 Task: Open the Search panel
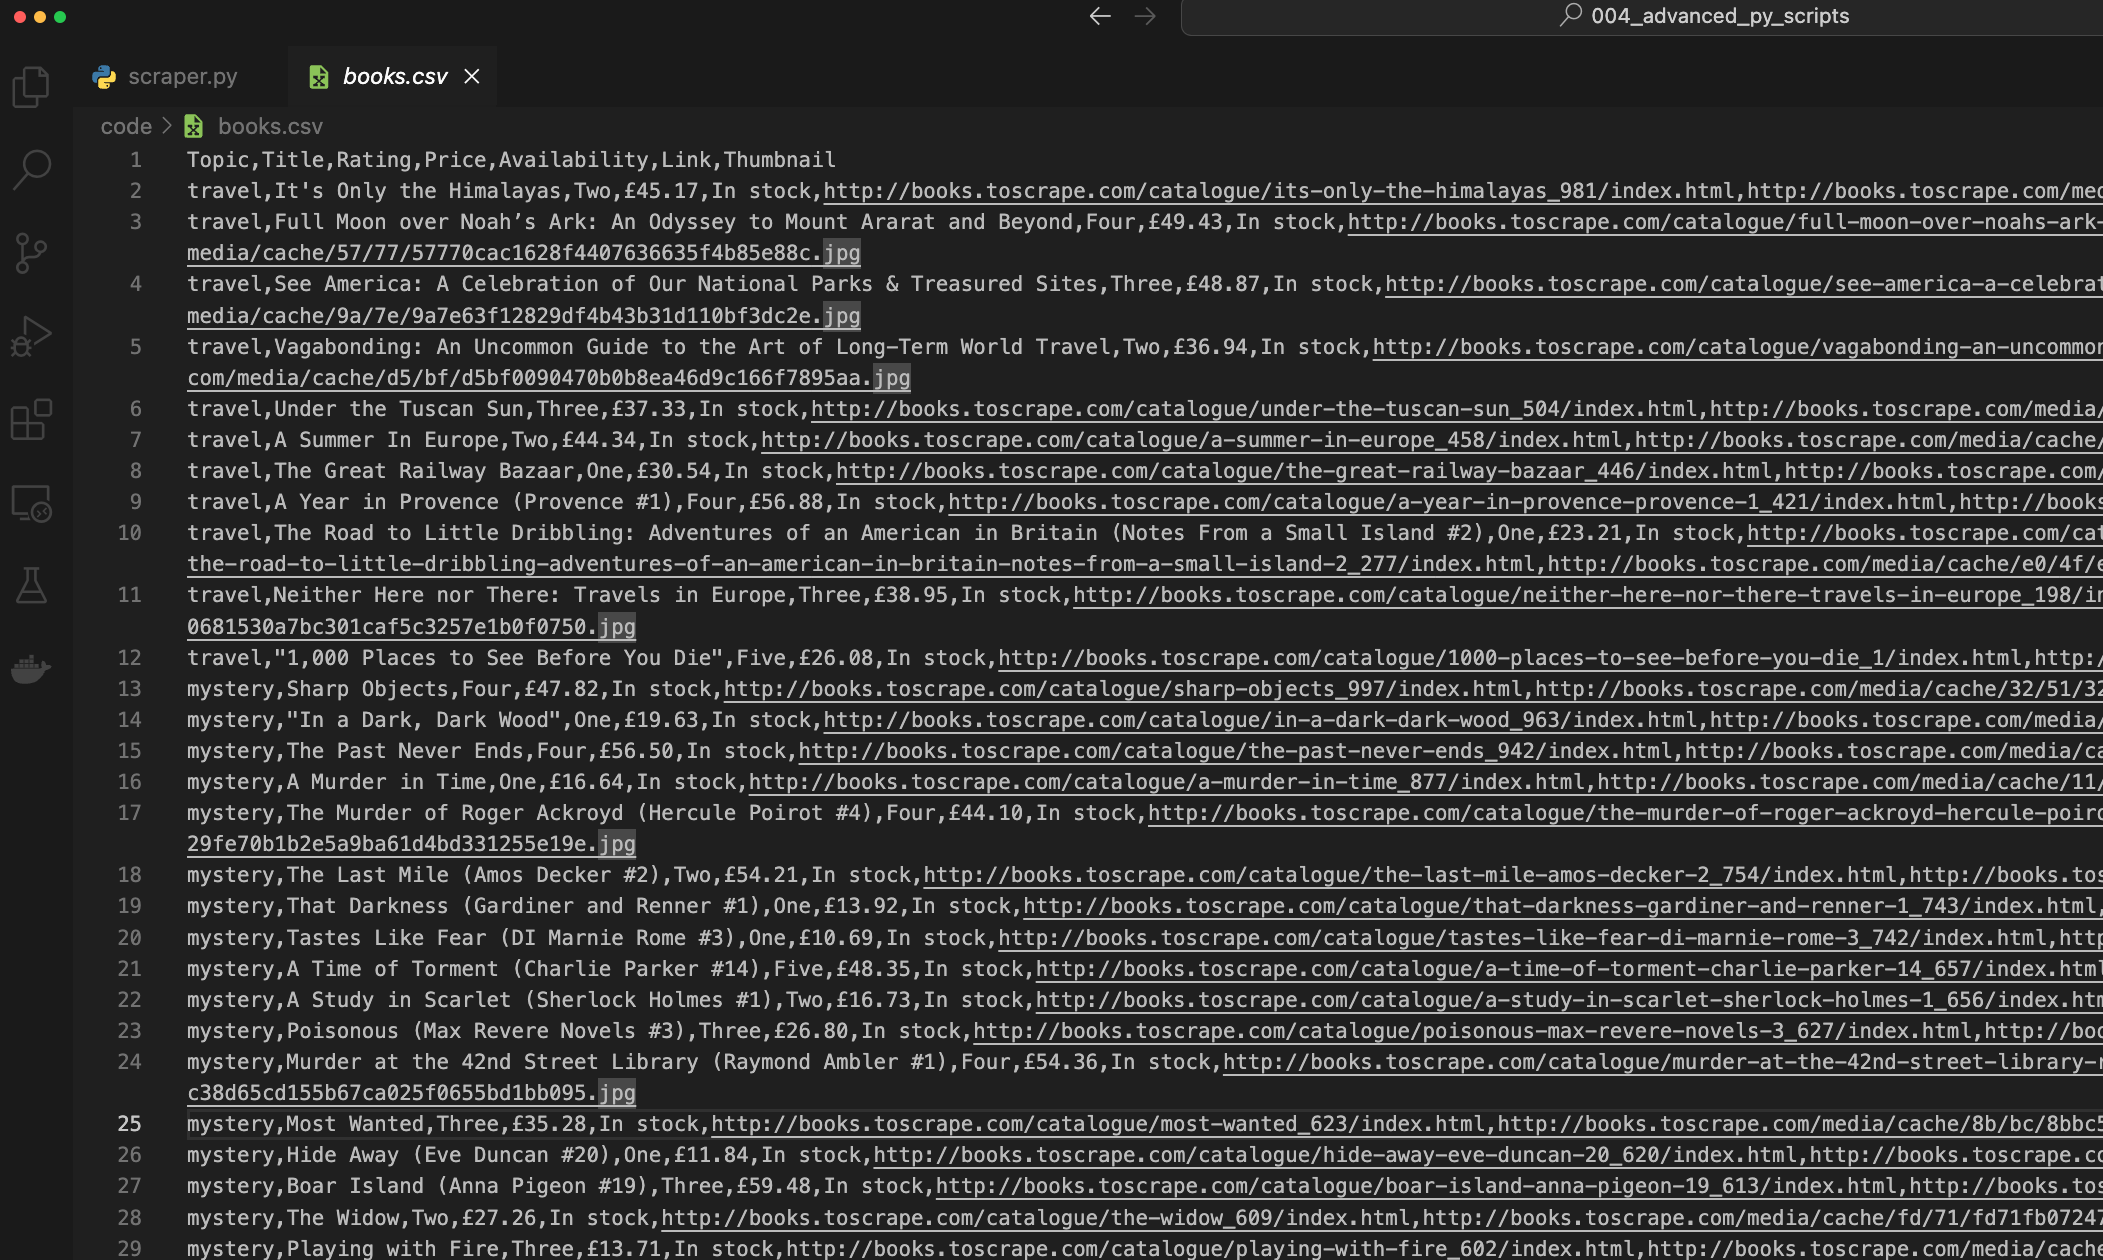(31, 167)
